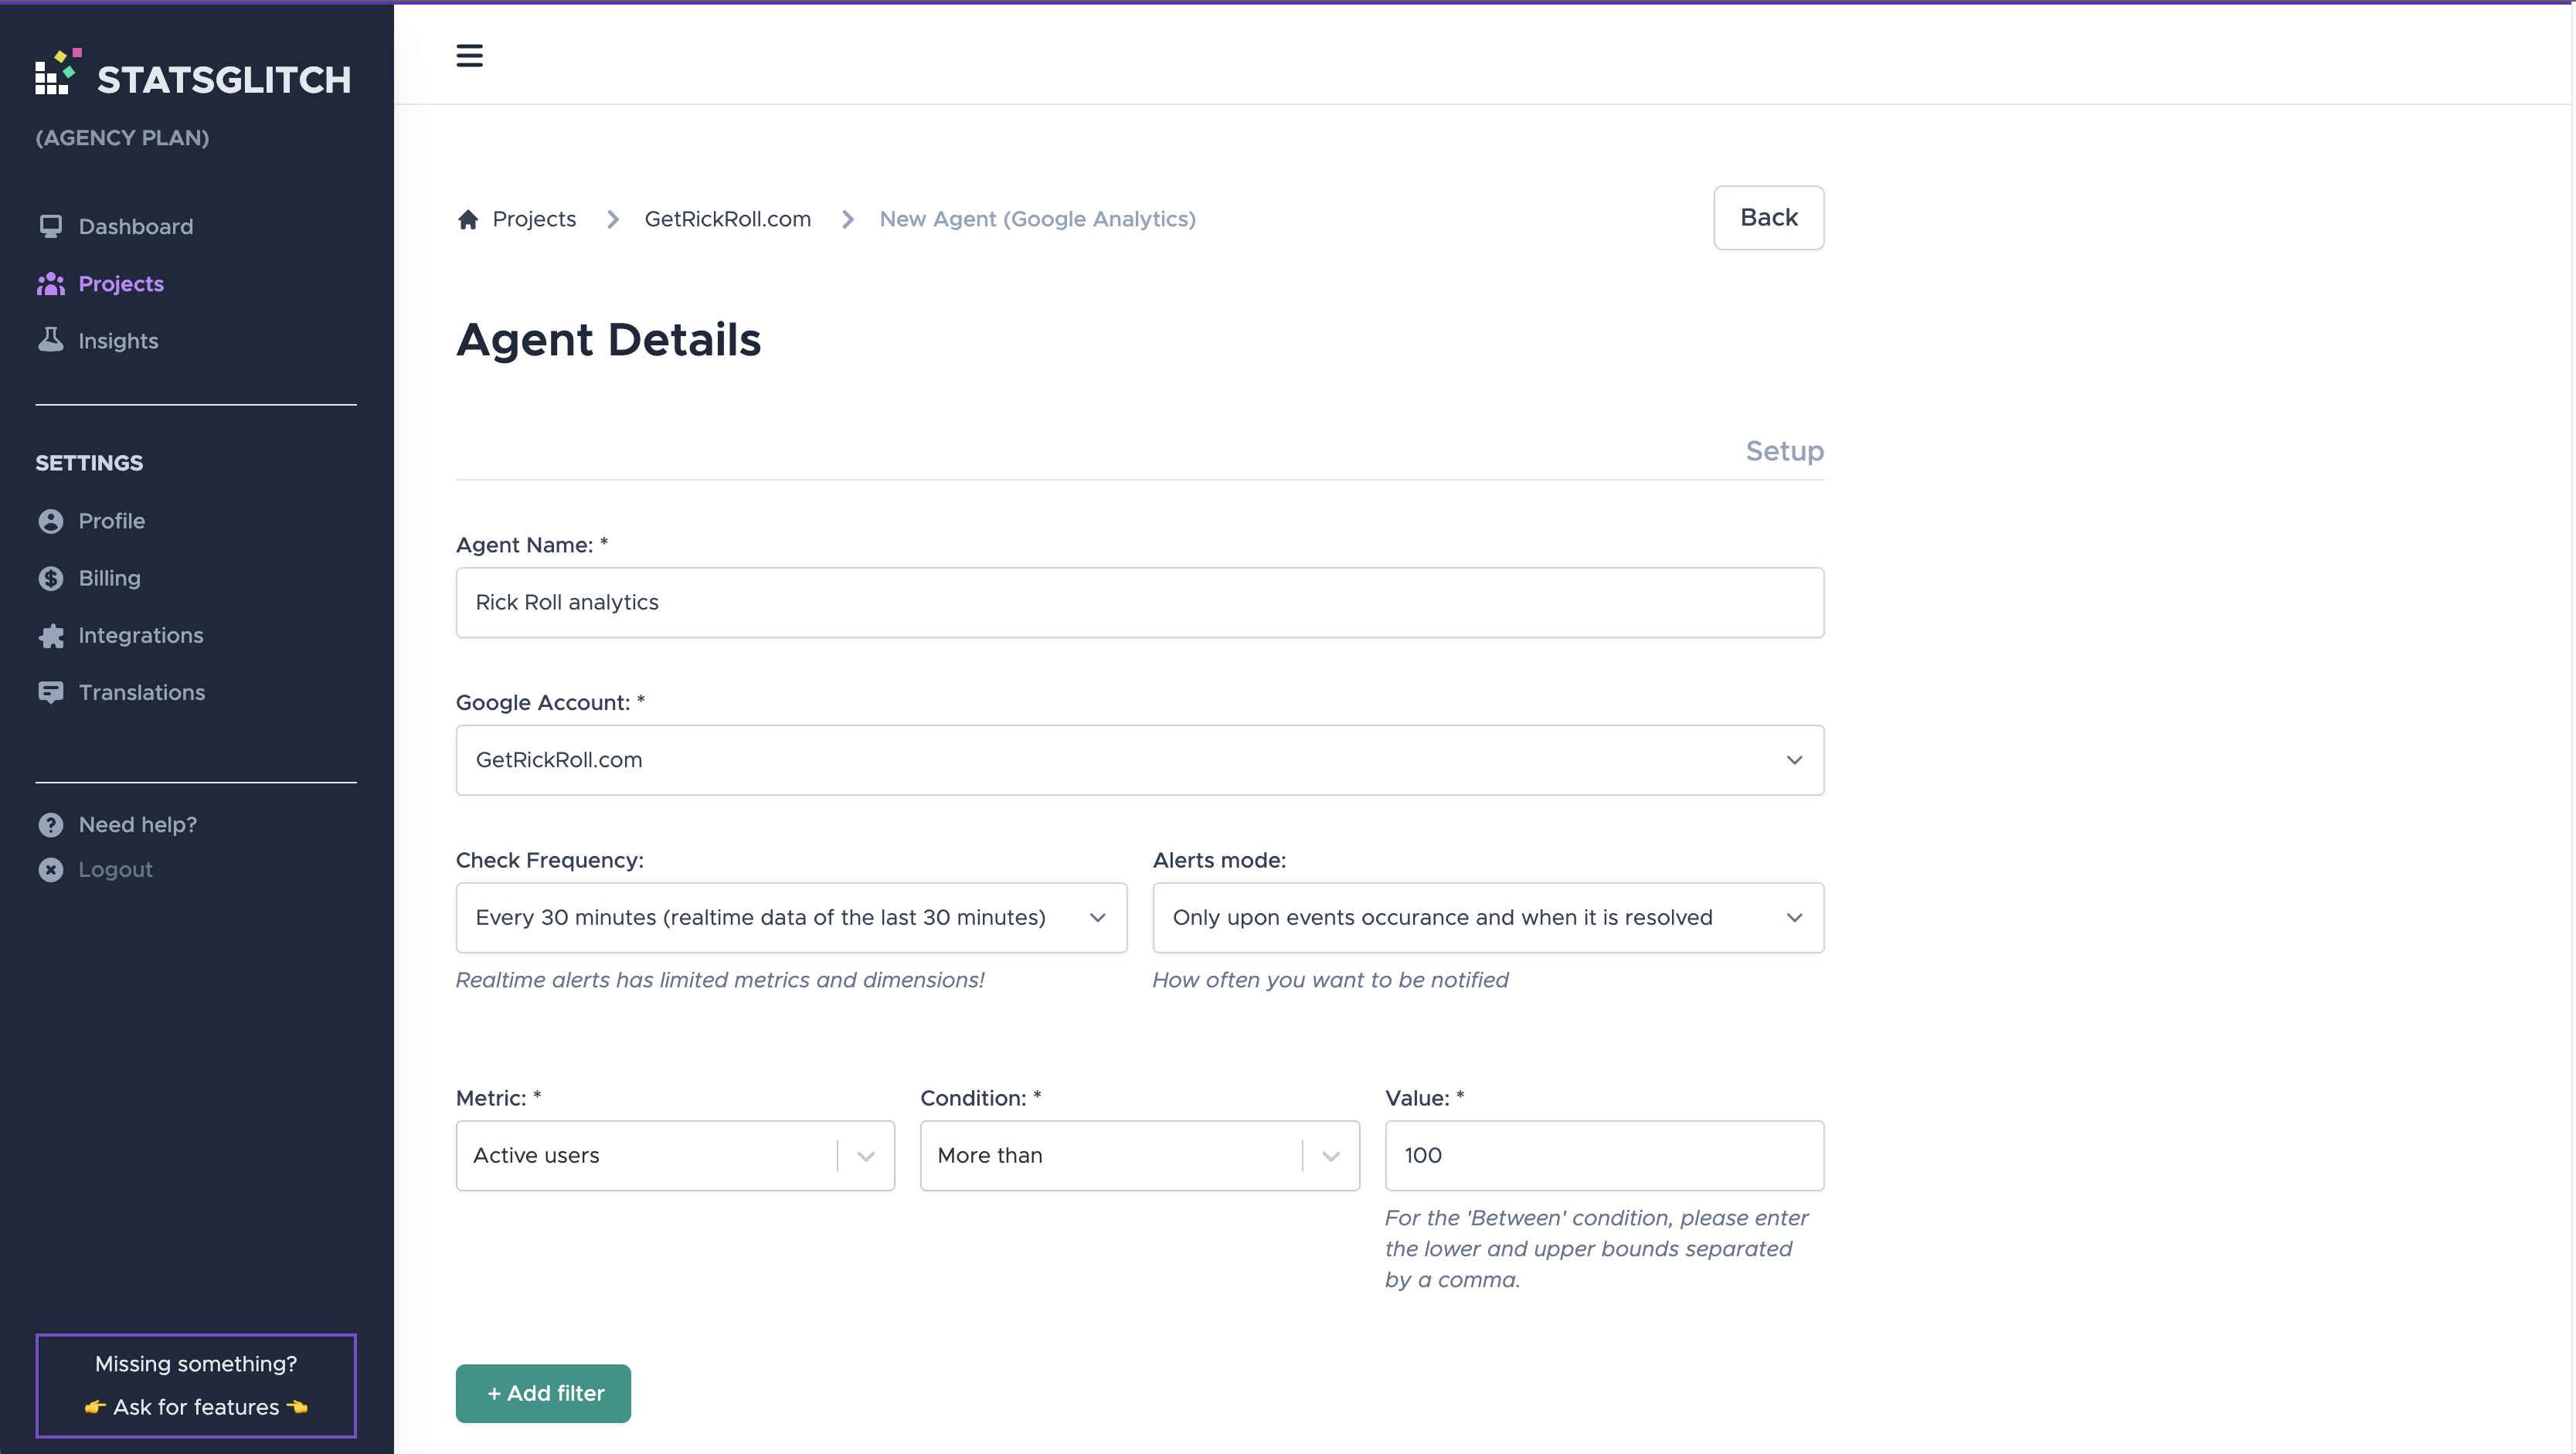Click the Integrations puzzle icon

51,636
